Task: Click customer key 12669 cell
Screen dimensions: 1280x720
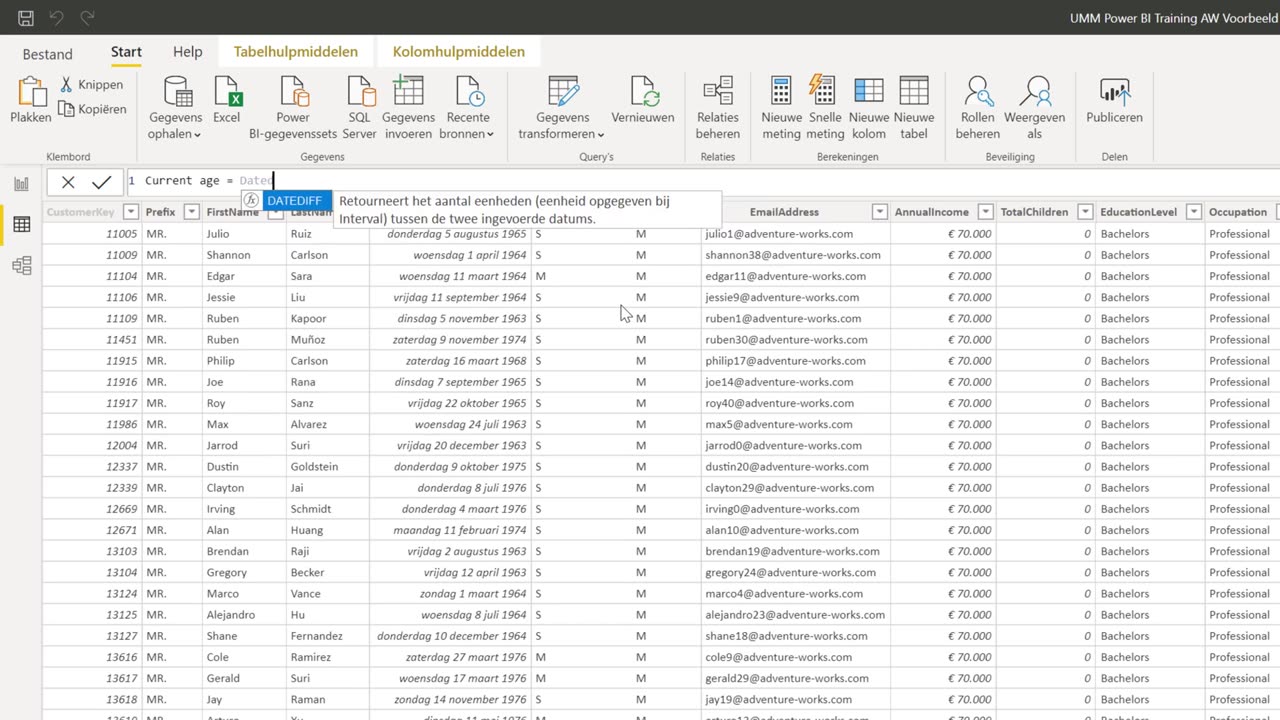Action: coord(121,509)
